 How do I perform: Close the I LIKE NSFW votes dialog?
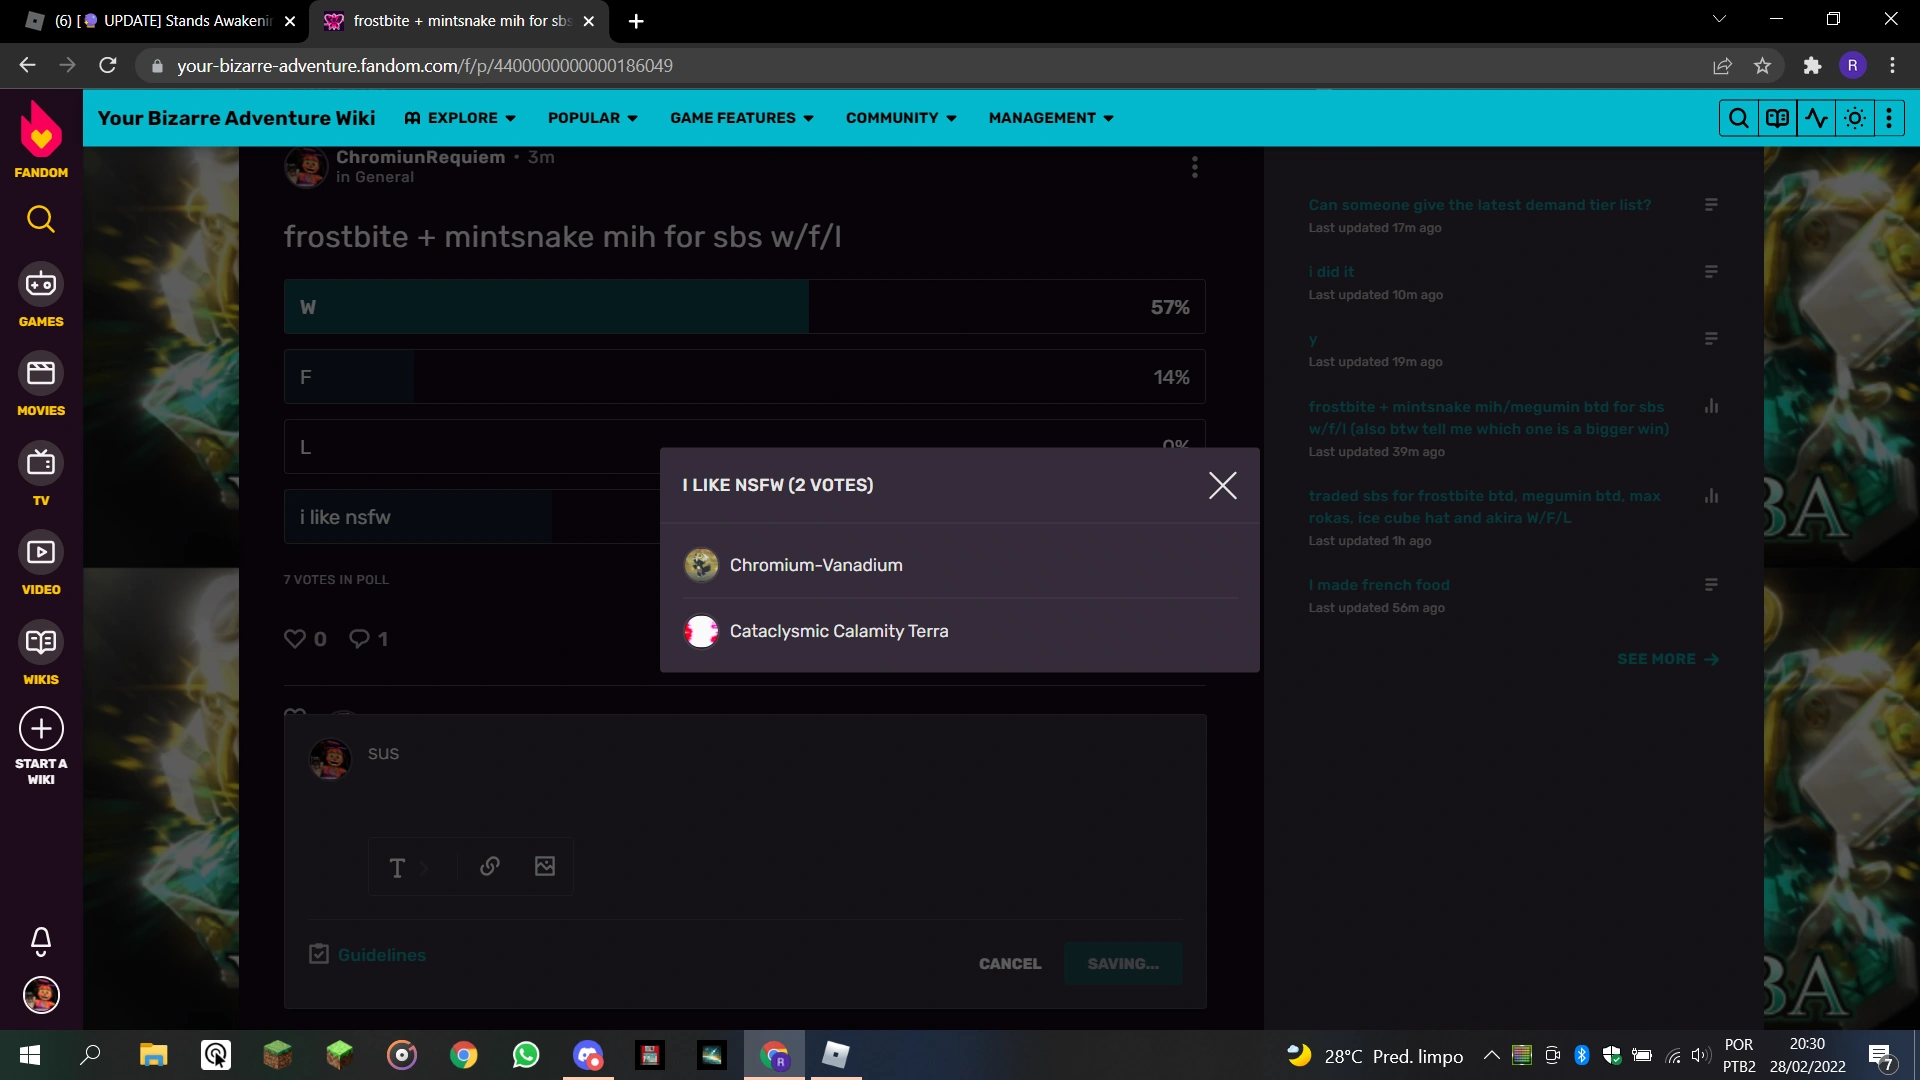[x=1222, y=485]
